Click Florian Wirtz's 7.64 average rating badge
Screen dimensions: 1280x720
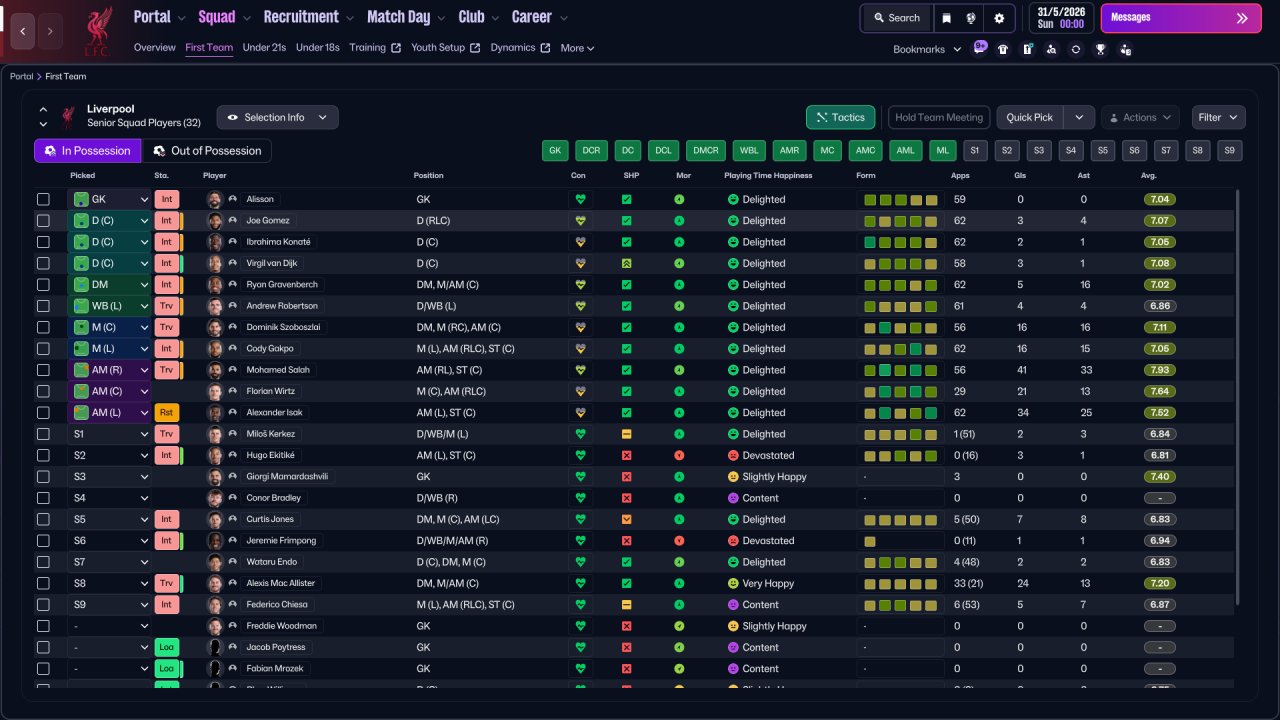coord(1160,391)
